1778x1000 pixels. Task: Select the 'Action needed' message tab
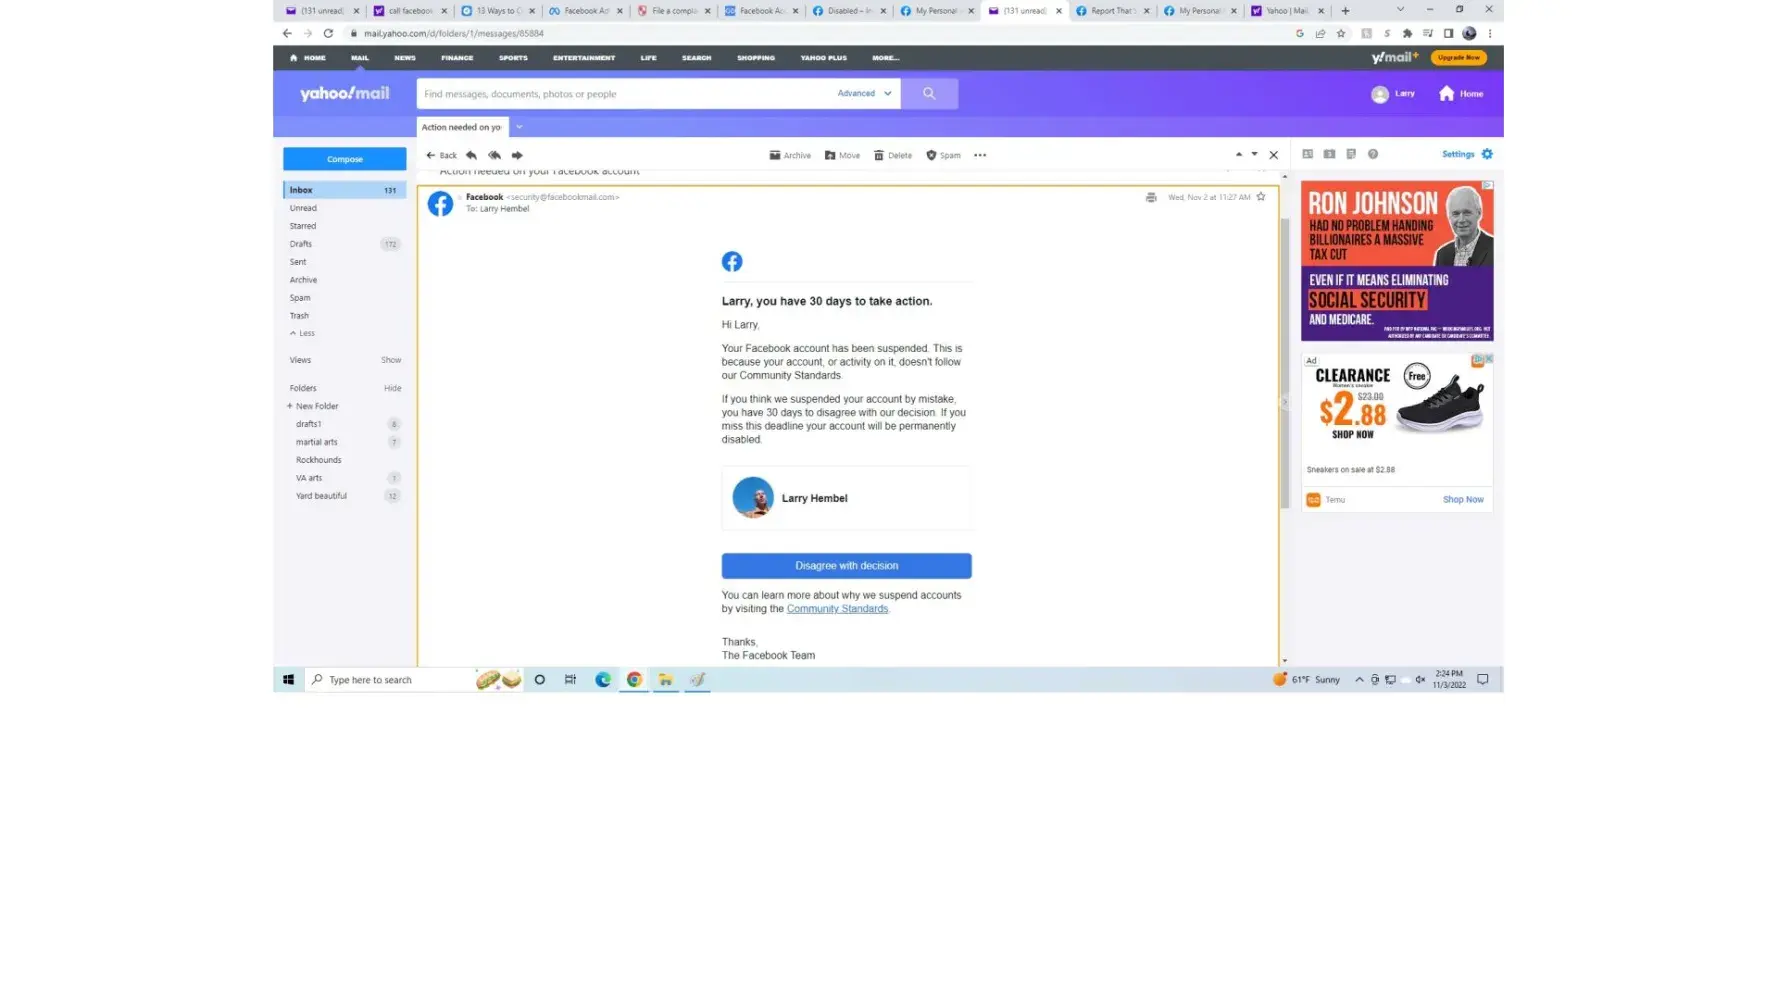pyautogui.click(x=462, y=127)
